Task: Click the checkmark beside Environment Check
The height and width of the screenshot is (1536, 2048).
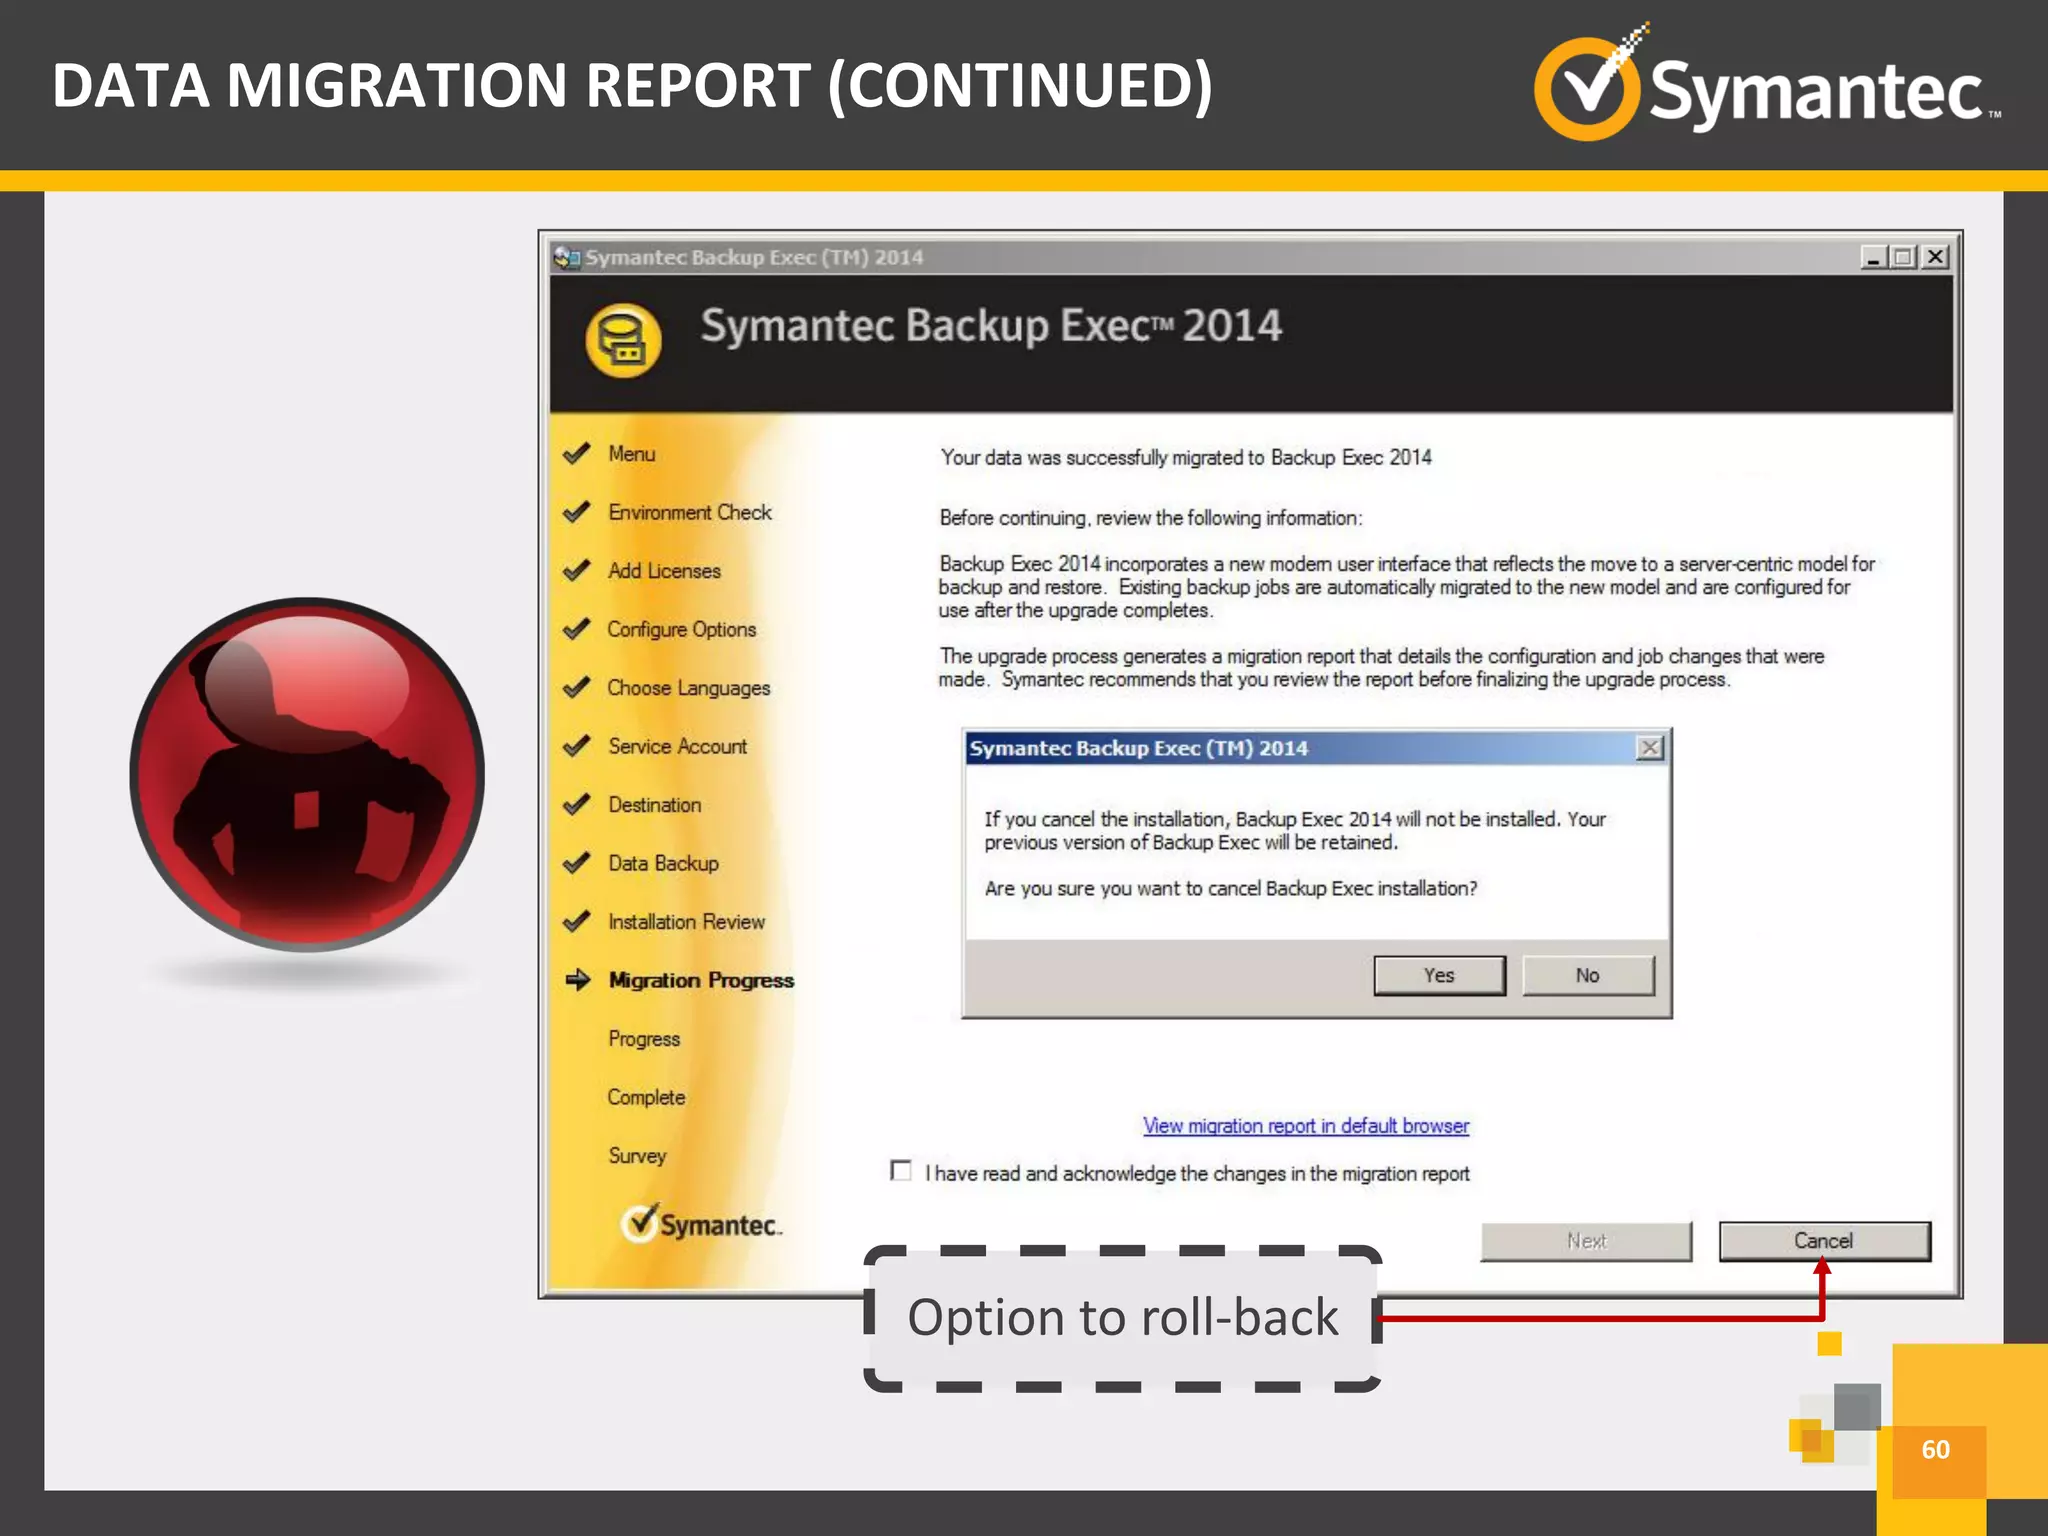Action: 577,512
